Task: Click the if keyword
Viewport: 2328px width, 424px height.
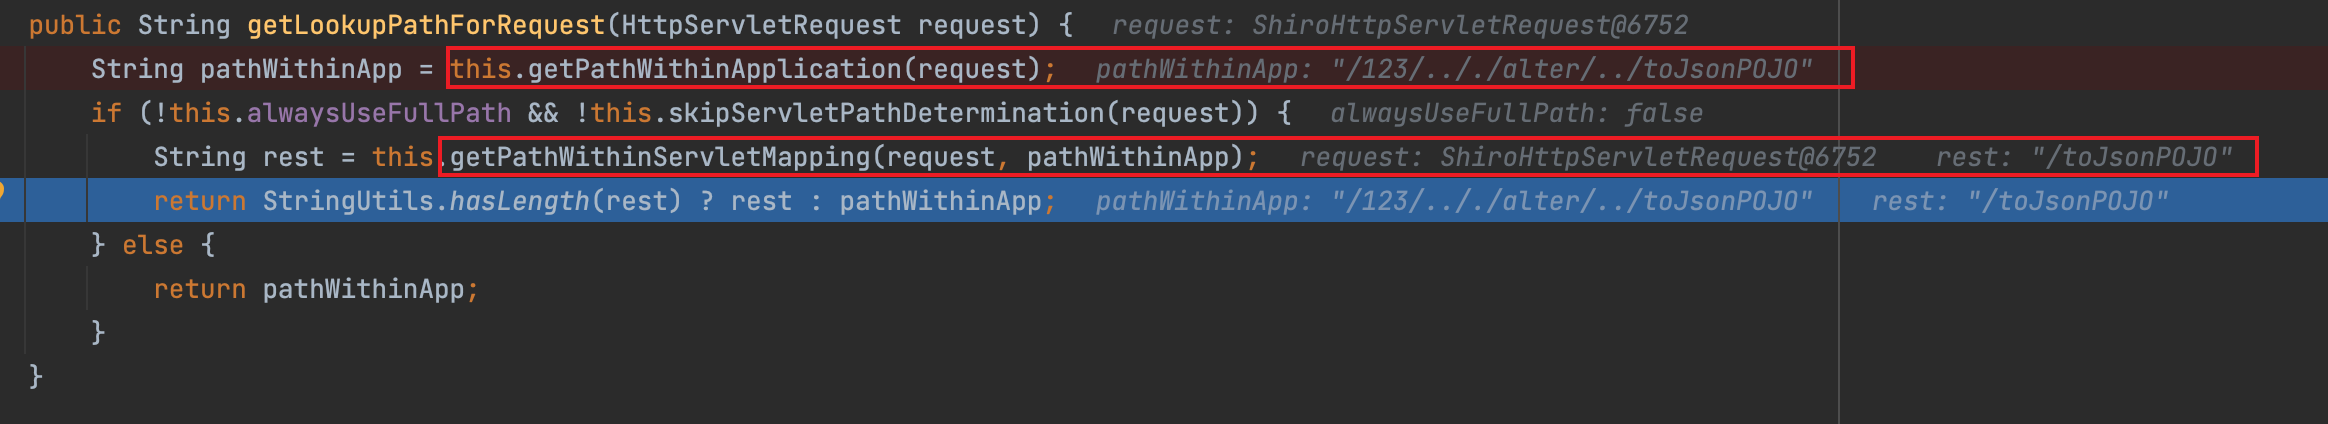Action: pyautogui.click(x=106, y=113)
